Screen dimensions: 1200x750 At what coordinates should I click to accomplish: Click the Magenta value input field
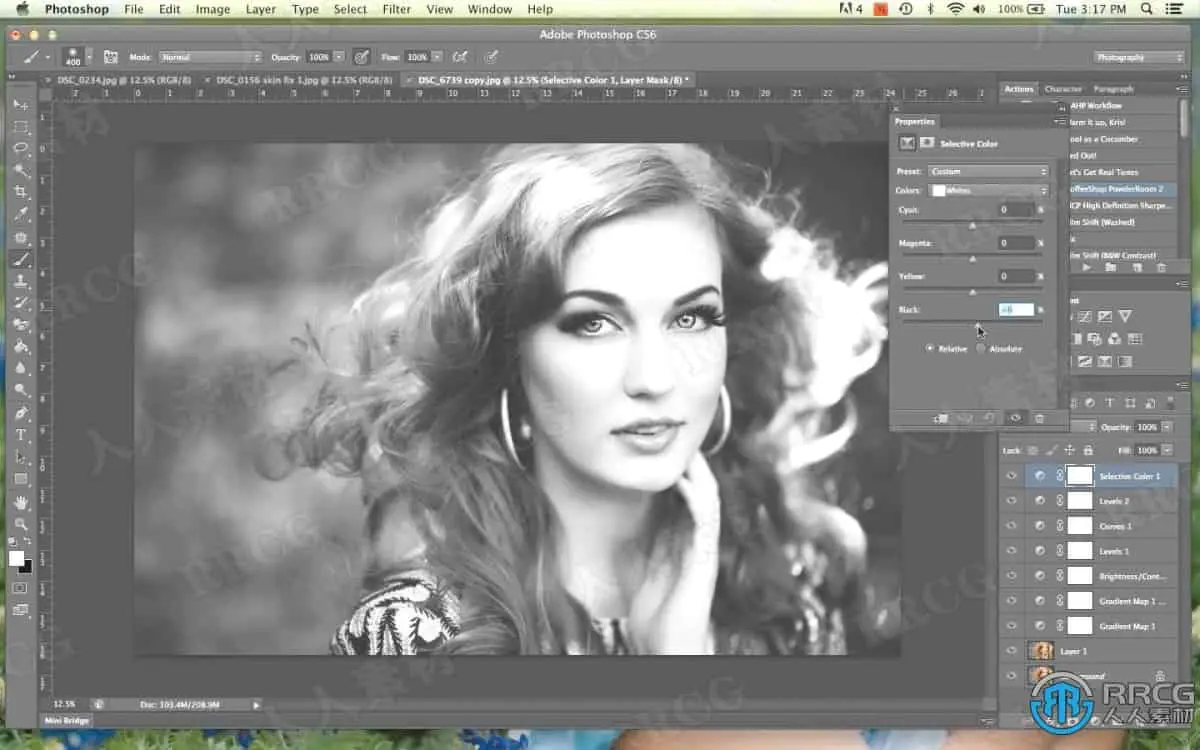(x=1016, y=243)
